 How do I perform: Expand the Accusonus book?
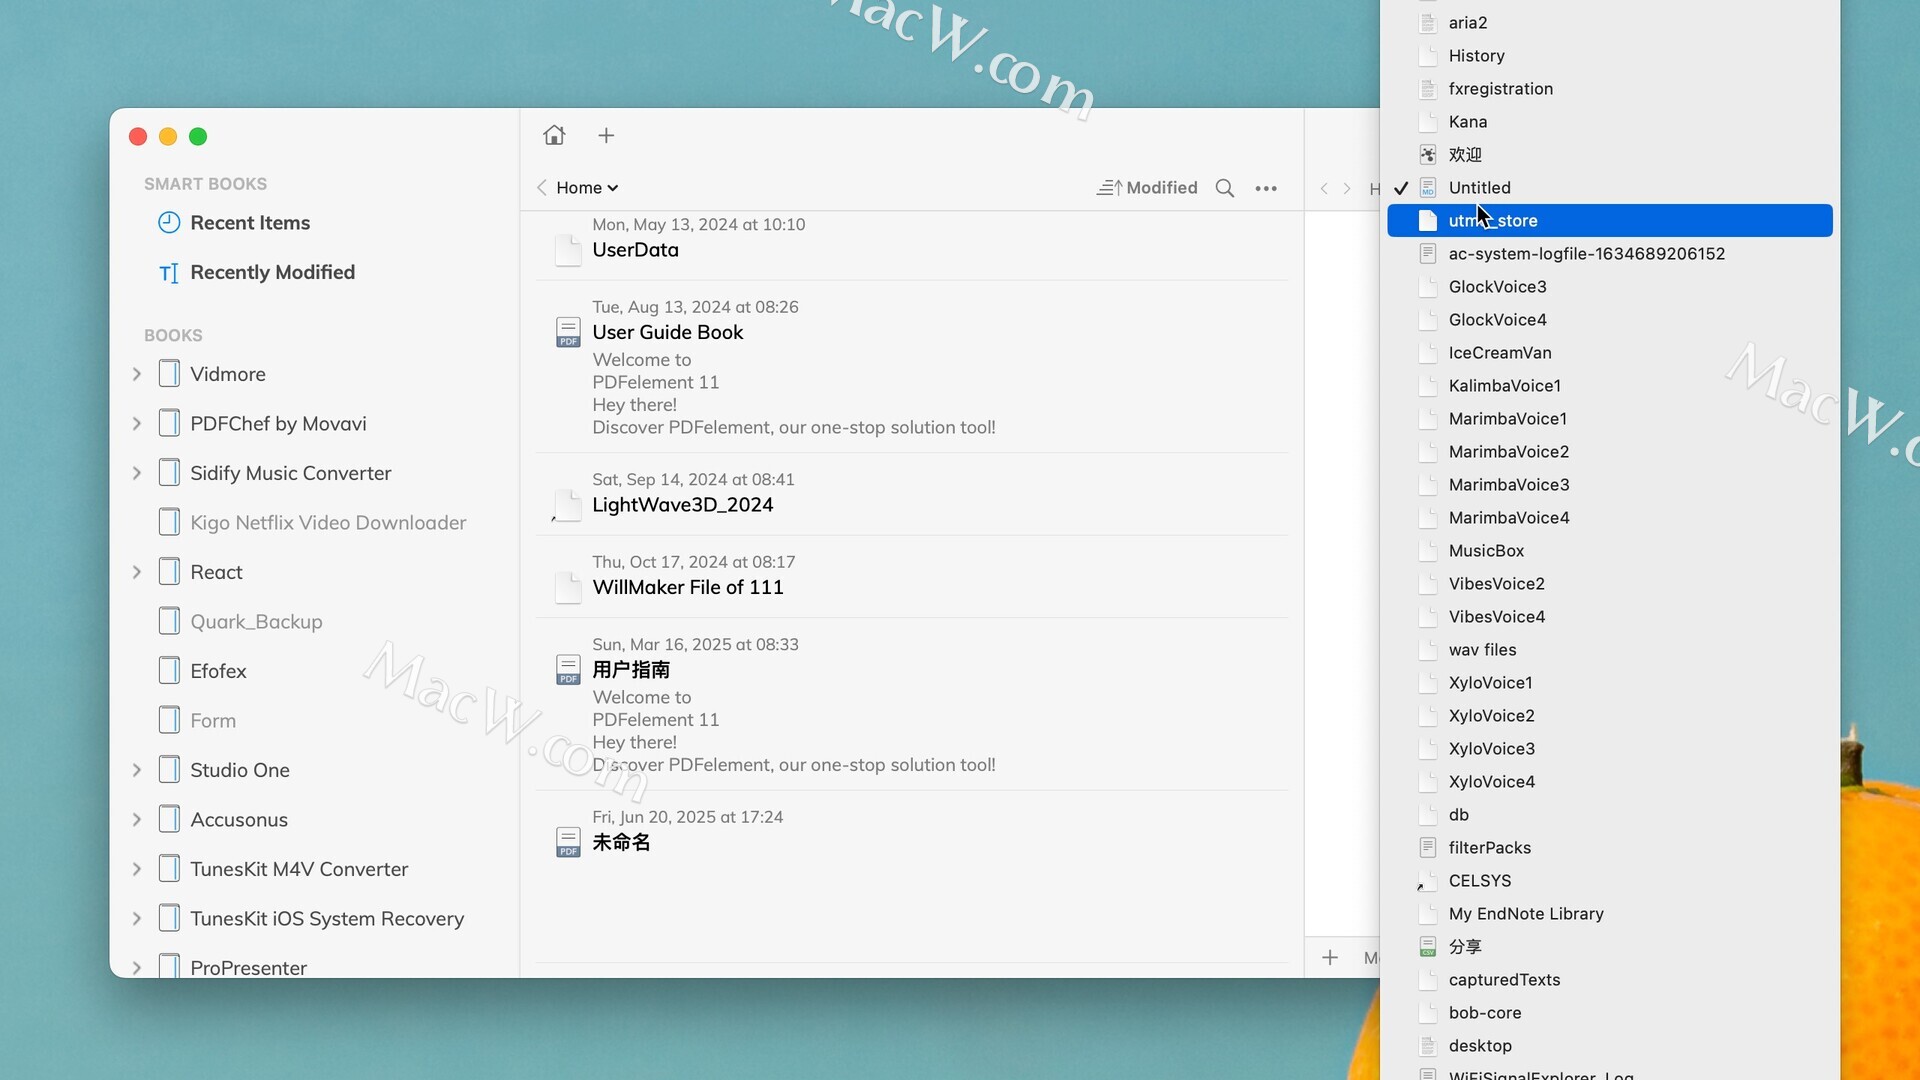tap(137, 820)
